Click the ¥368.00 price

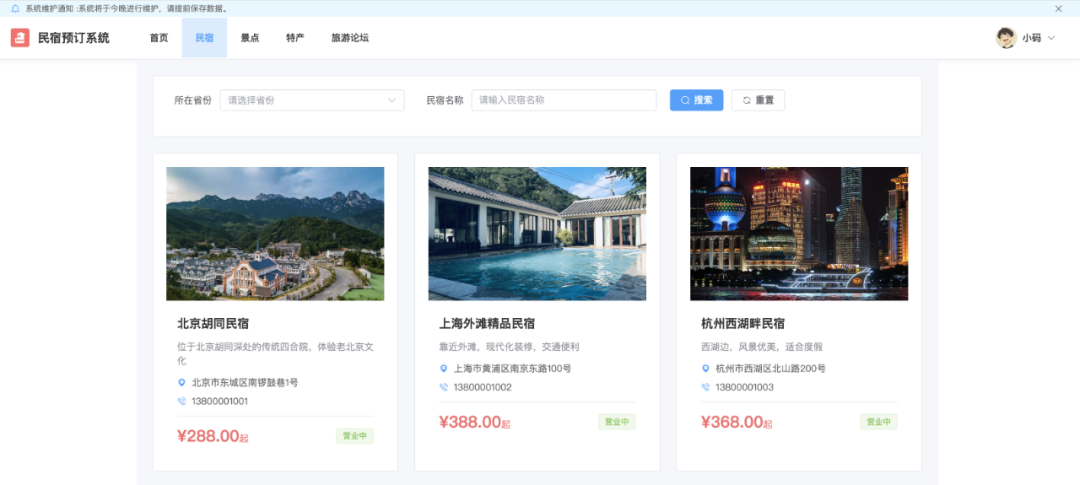732,422
